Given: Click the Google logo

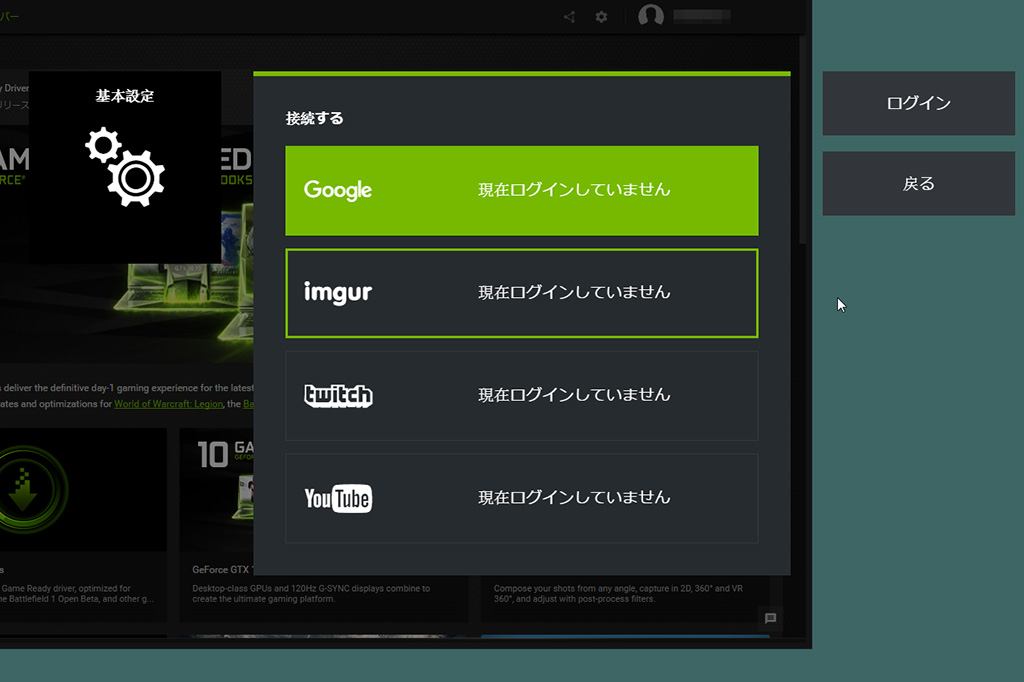Looking at the screenshot, I should [x=338, y=190].
